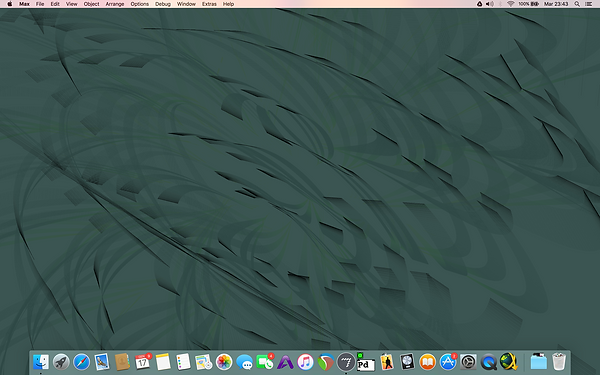Image resolution: width=600 pixels, height=375 pixels.
Task: Open the Max app icon in the Dock
Action: tap(346, 362)
